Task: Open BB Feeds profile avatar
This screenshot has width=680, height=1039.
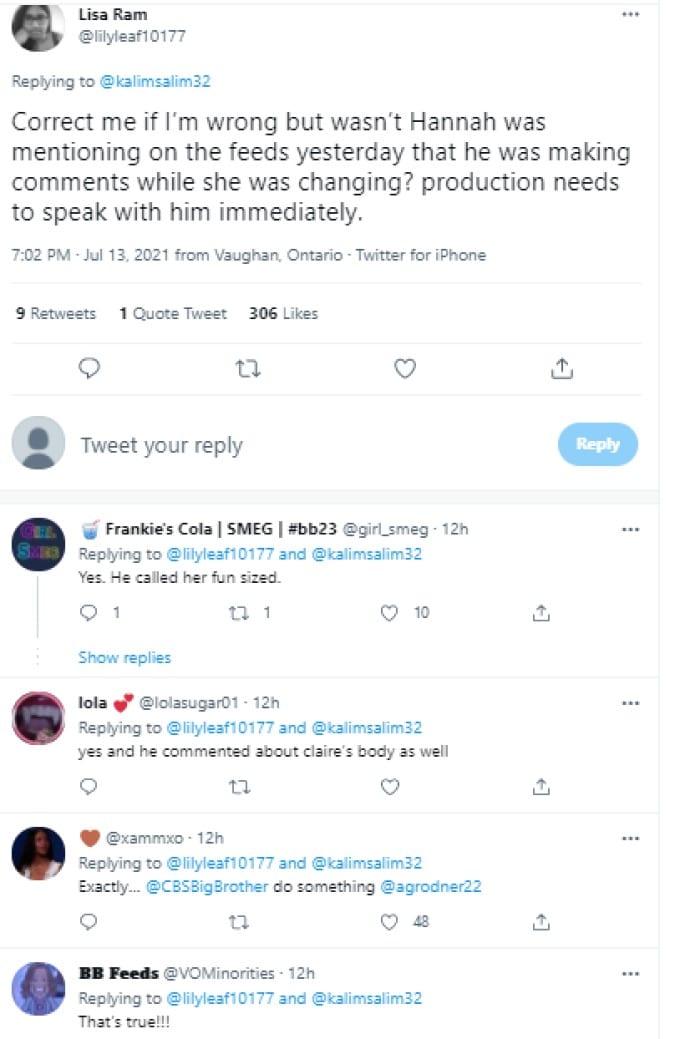Action: (x=39, y=989)
